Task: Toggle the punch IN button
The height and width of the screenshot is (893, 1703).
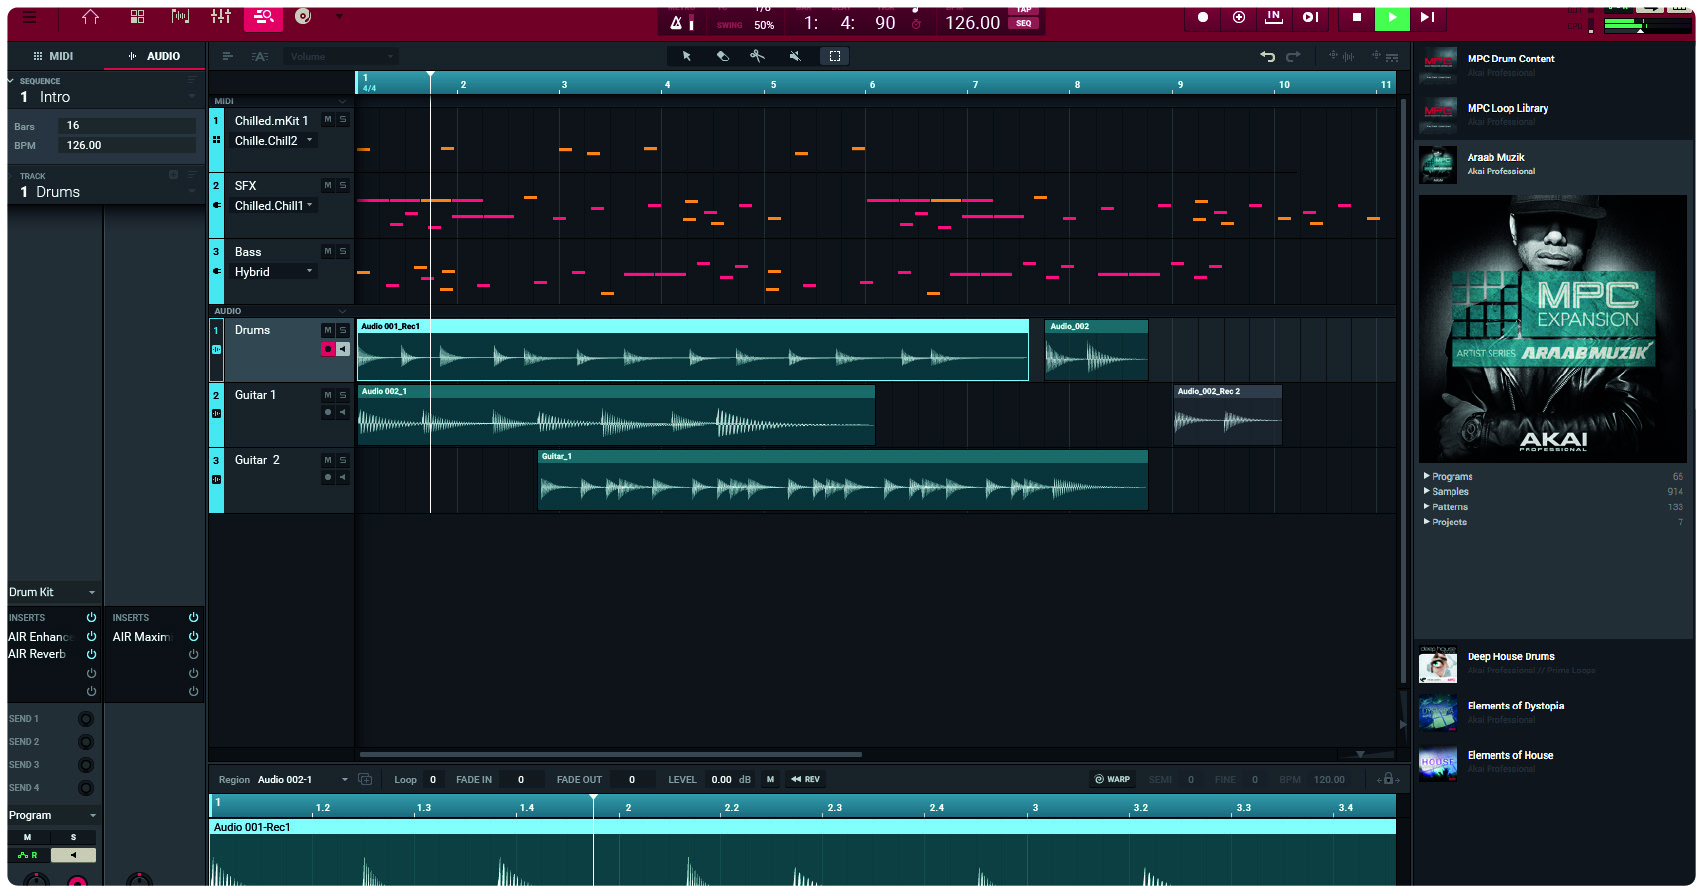Action: (x=1274, y=17)
